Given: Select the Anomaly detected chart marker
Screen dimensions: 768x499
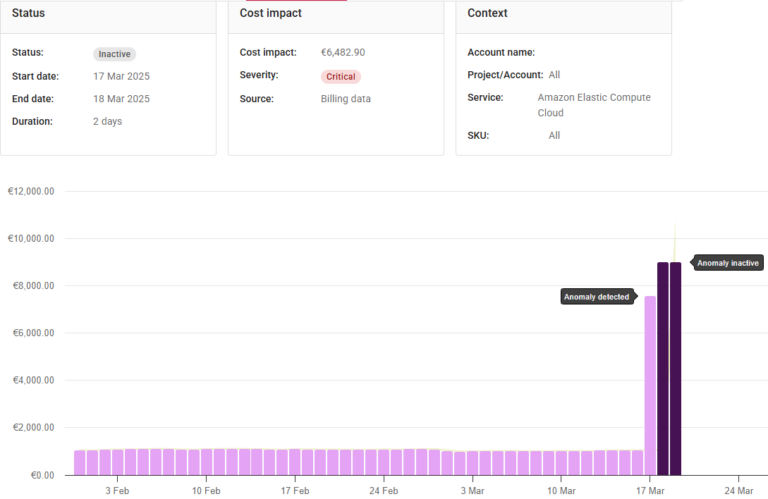Looking at the screenshot, I should click(x=597, y=297).
